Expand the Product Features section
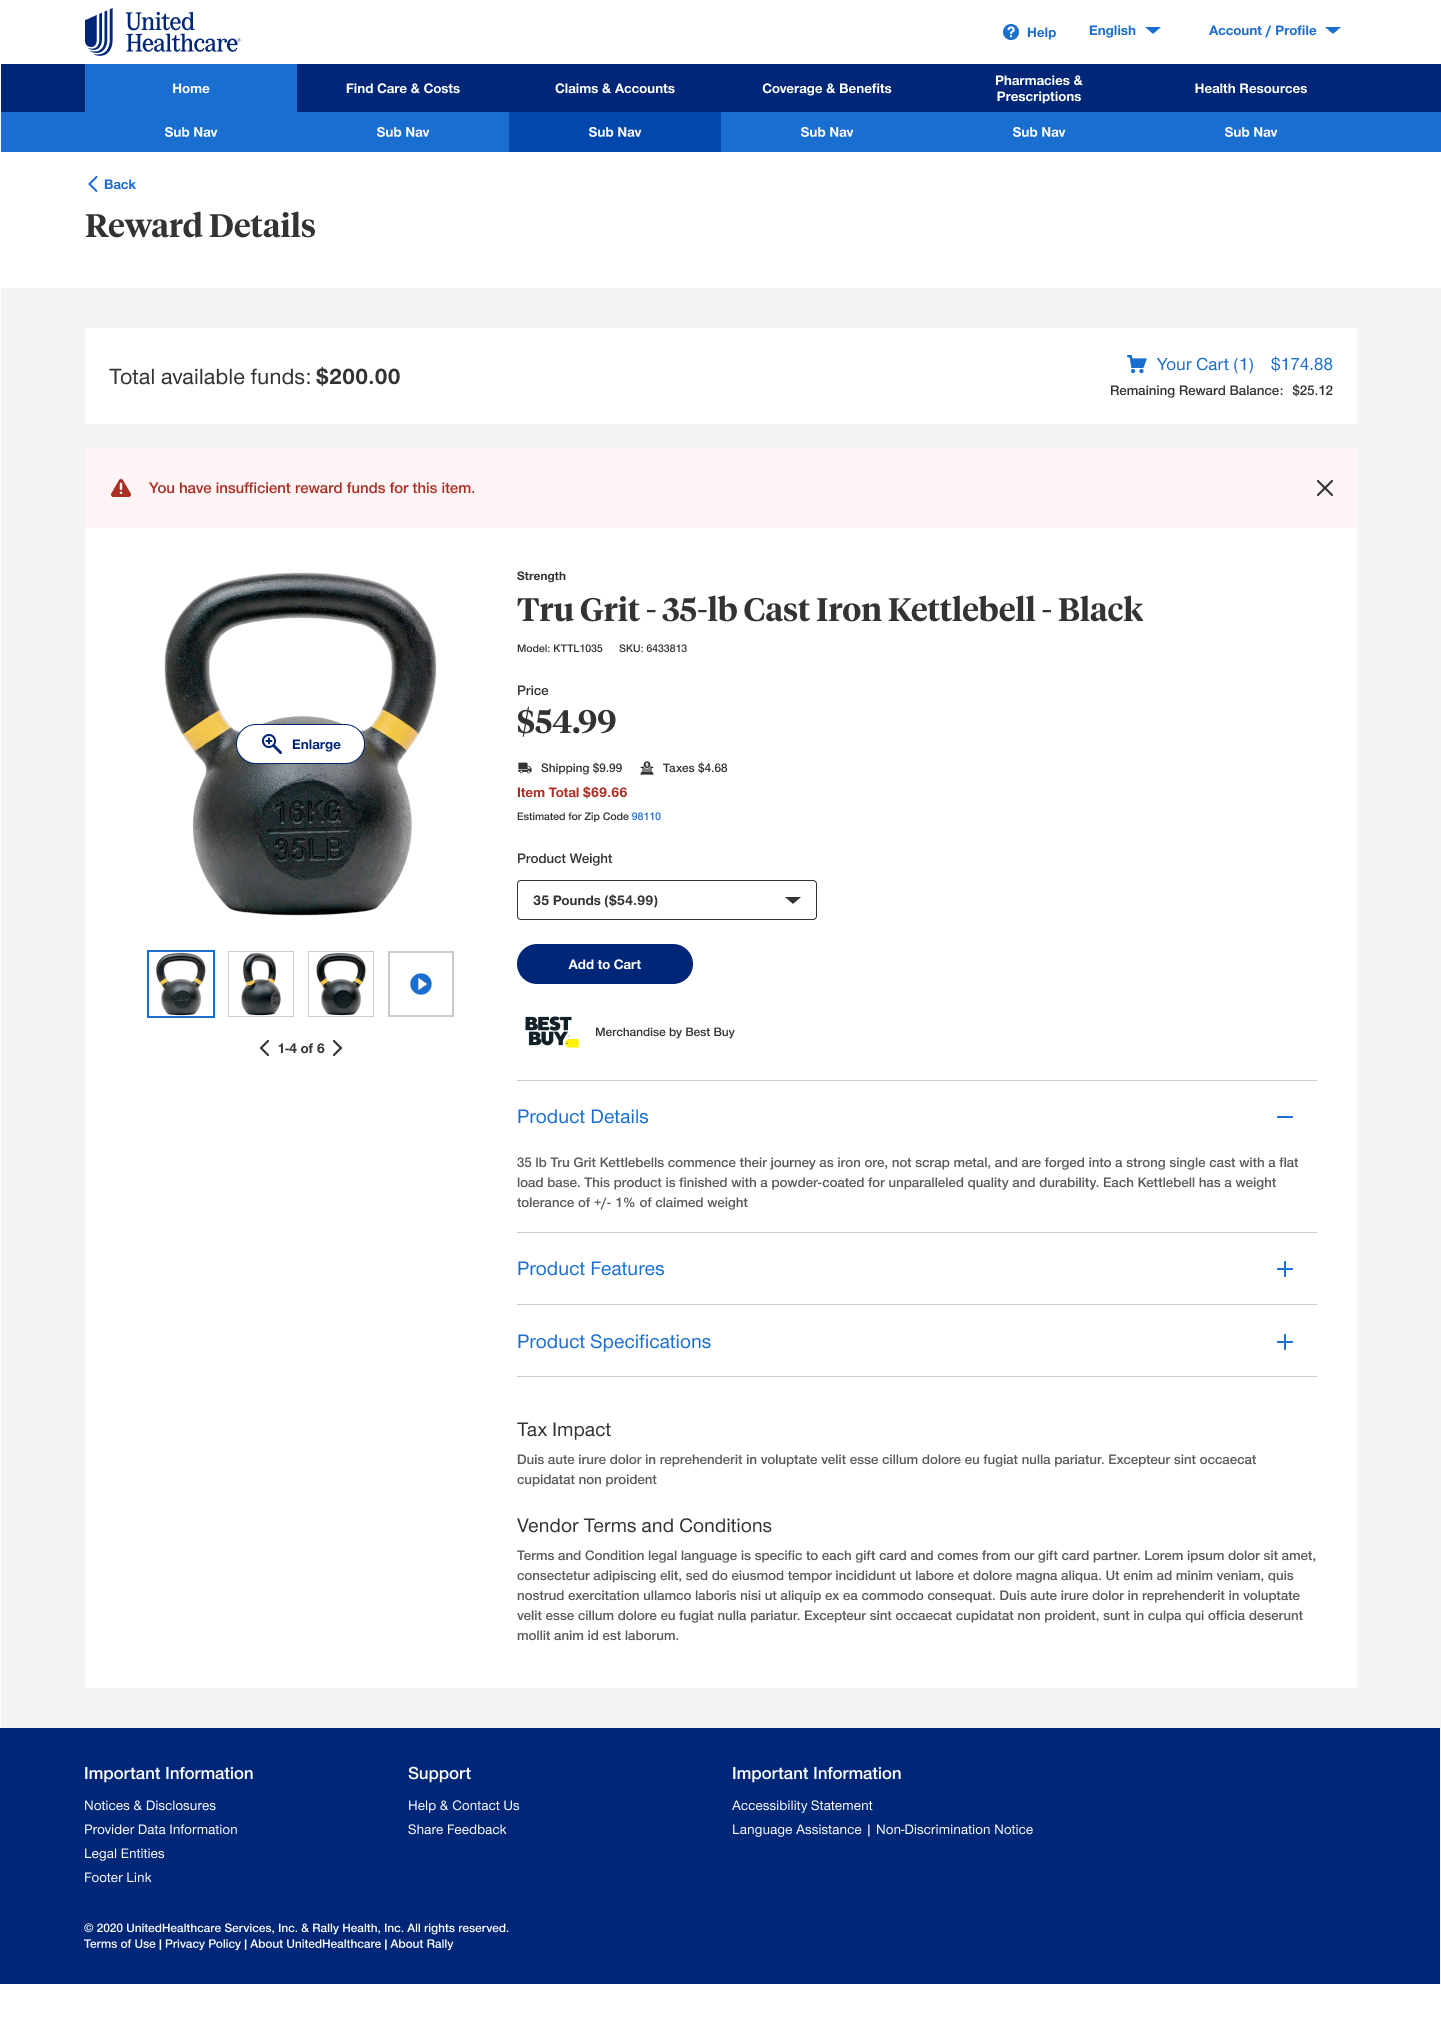The width and height of the screenshot is (1441, 2024). [1285, 1269]
